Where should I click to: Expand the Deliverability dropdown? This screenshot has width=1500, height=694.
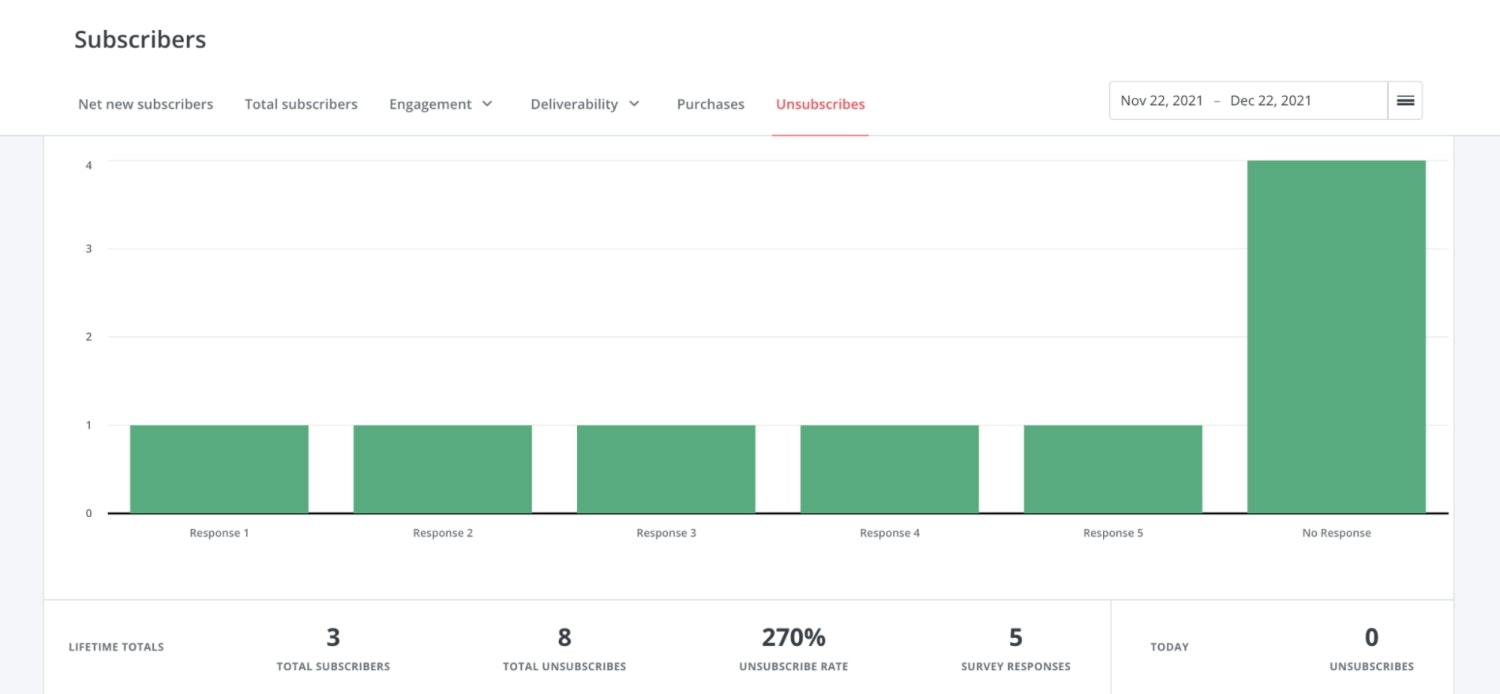coord(585,104)
